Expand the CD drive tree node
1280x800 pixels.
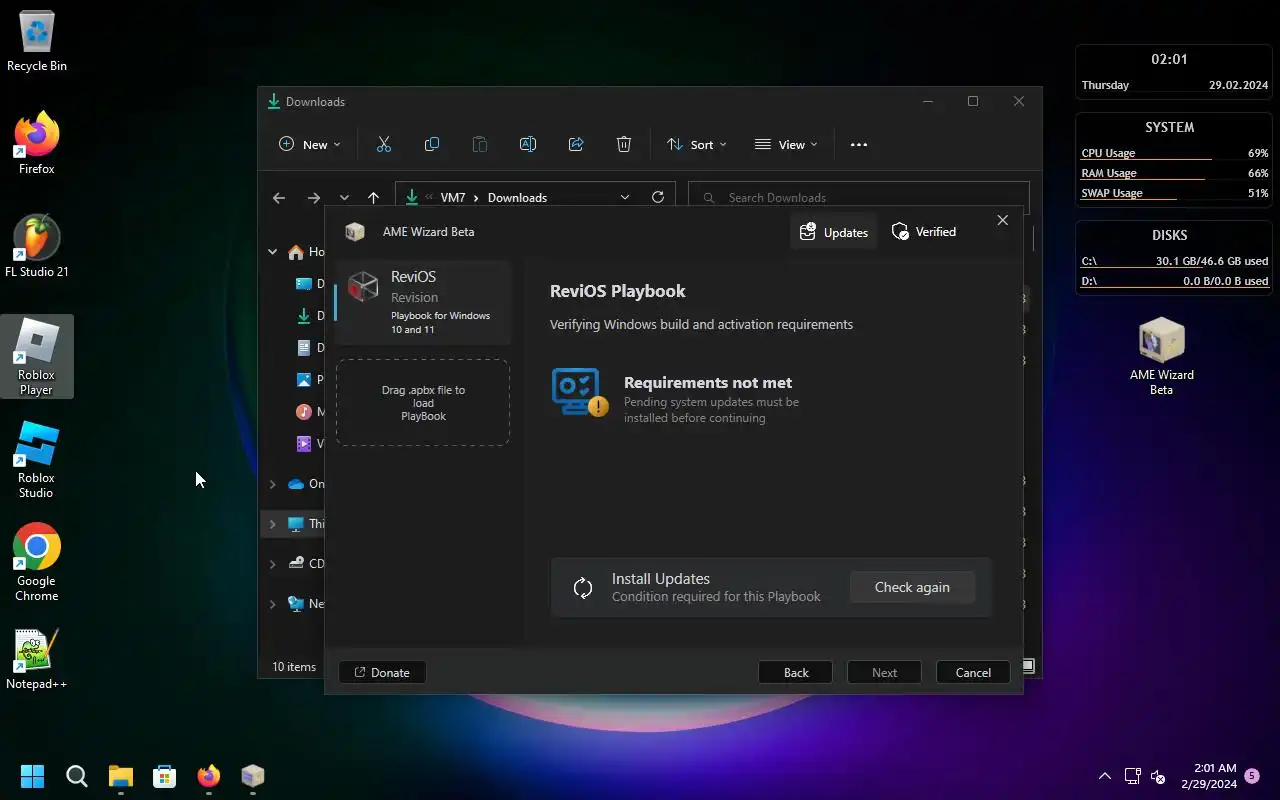[x=272, y=564]
